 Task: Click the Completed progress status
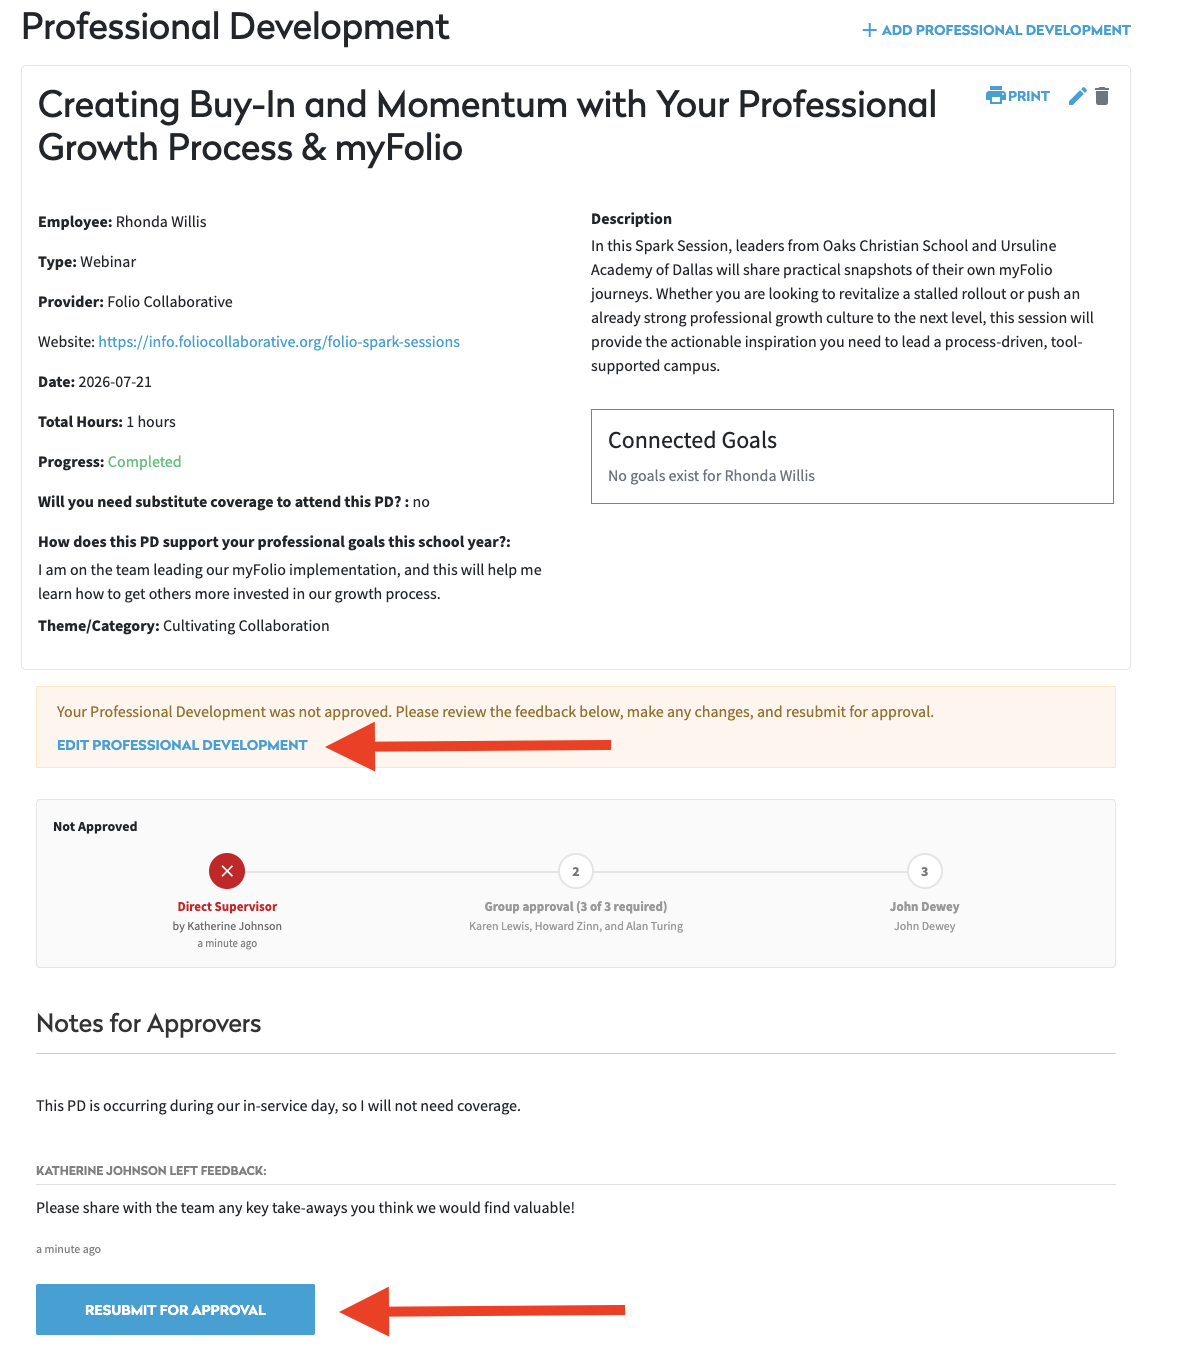[144, 462]
